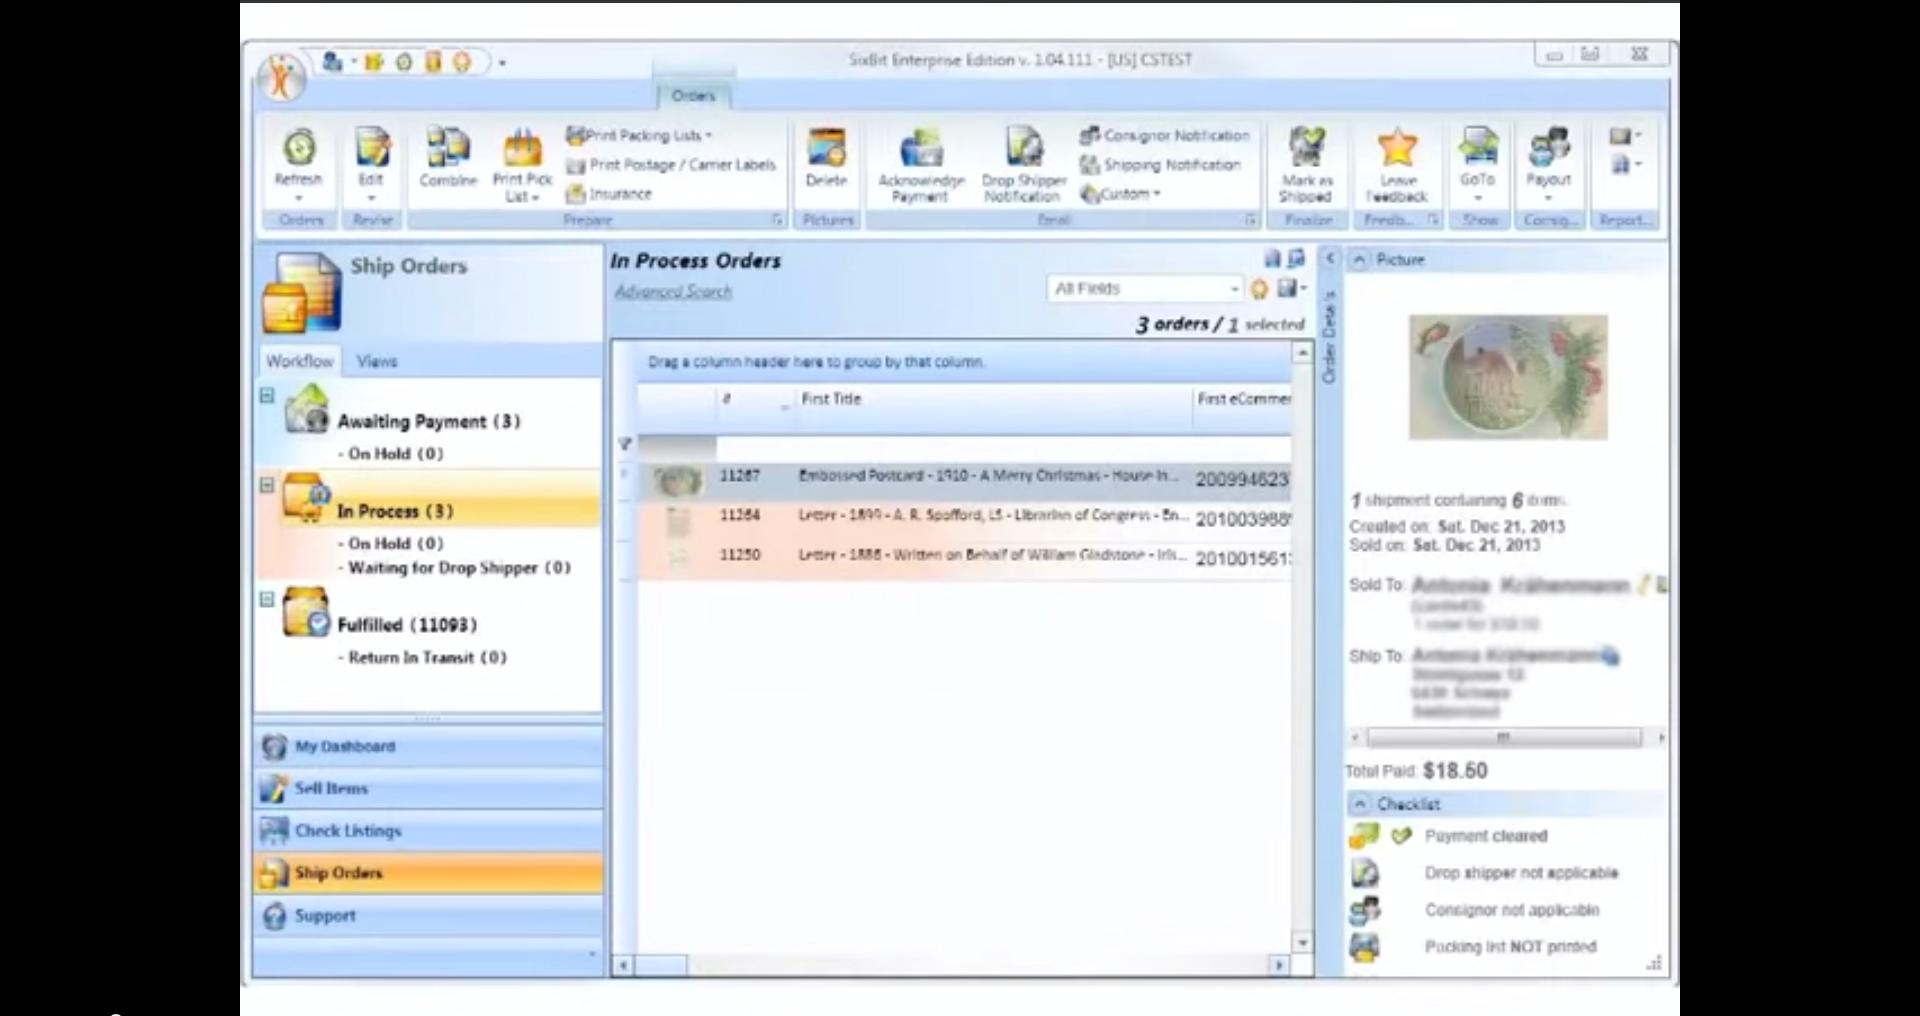The height and width of the screenshot is (1016, 1920).
Task: Open the Orders ribbon tab
Action: [x=694, y=96]
